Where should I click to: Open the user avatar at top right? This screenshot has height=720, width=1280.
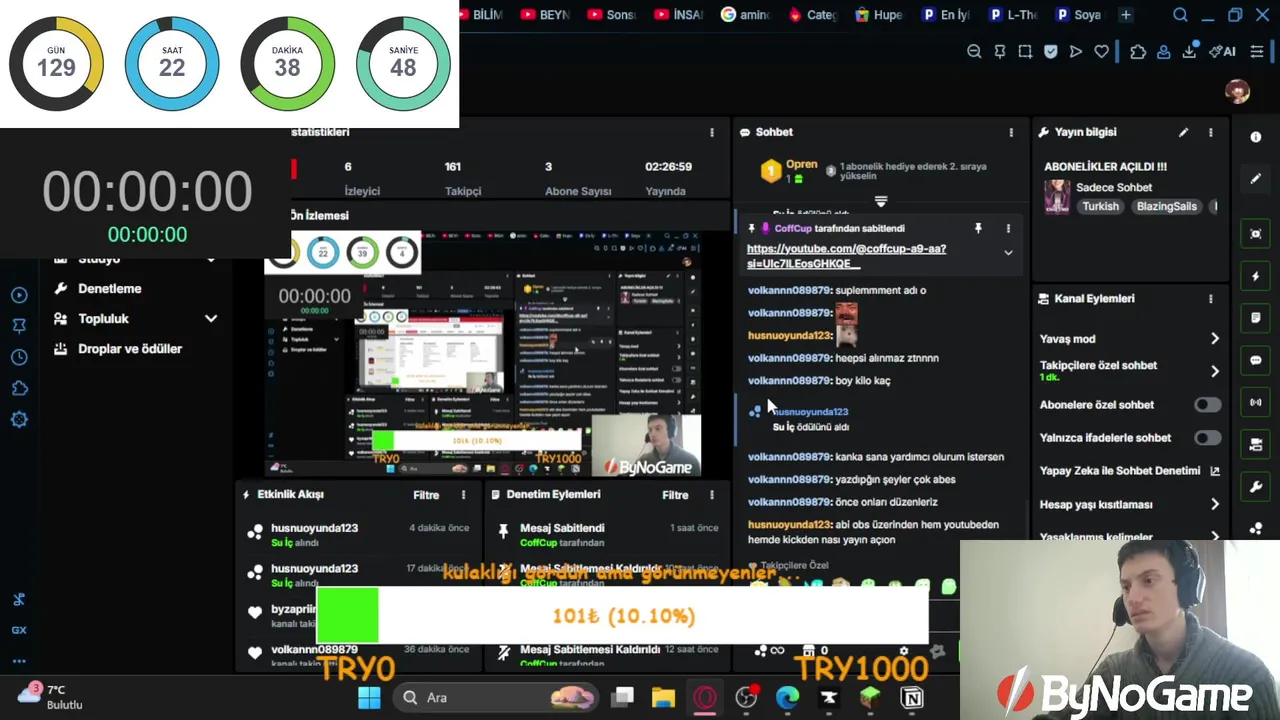[1237, 91]
